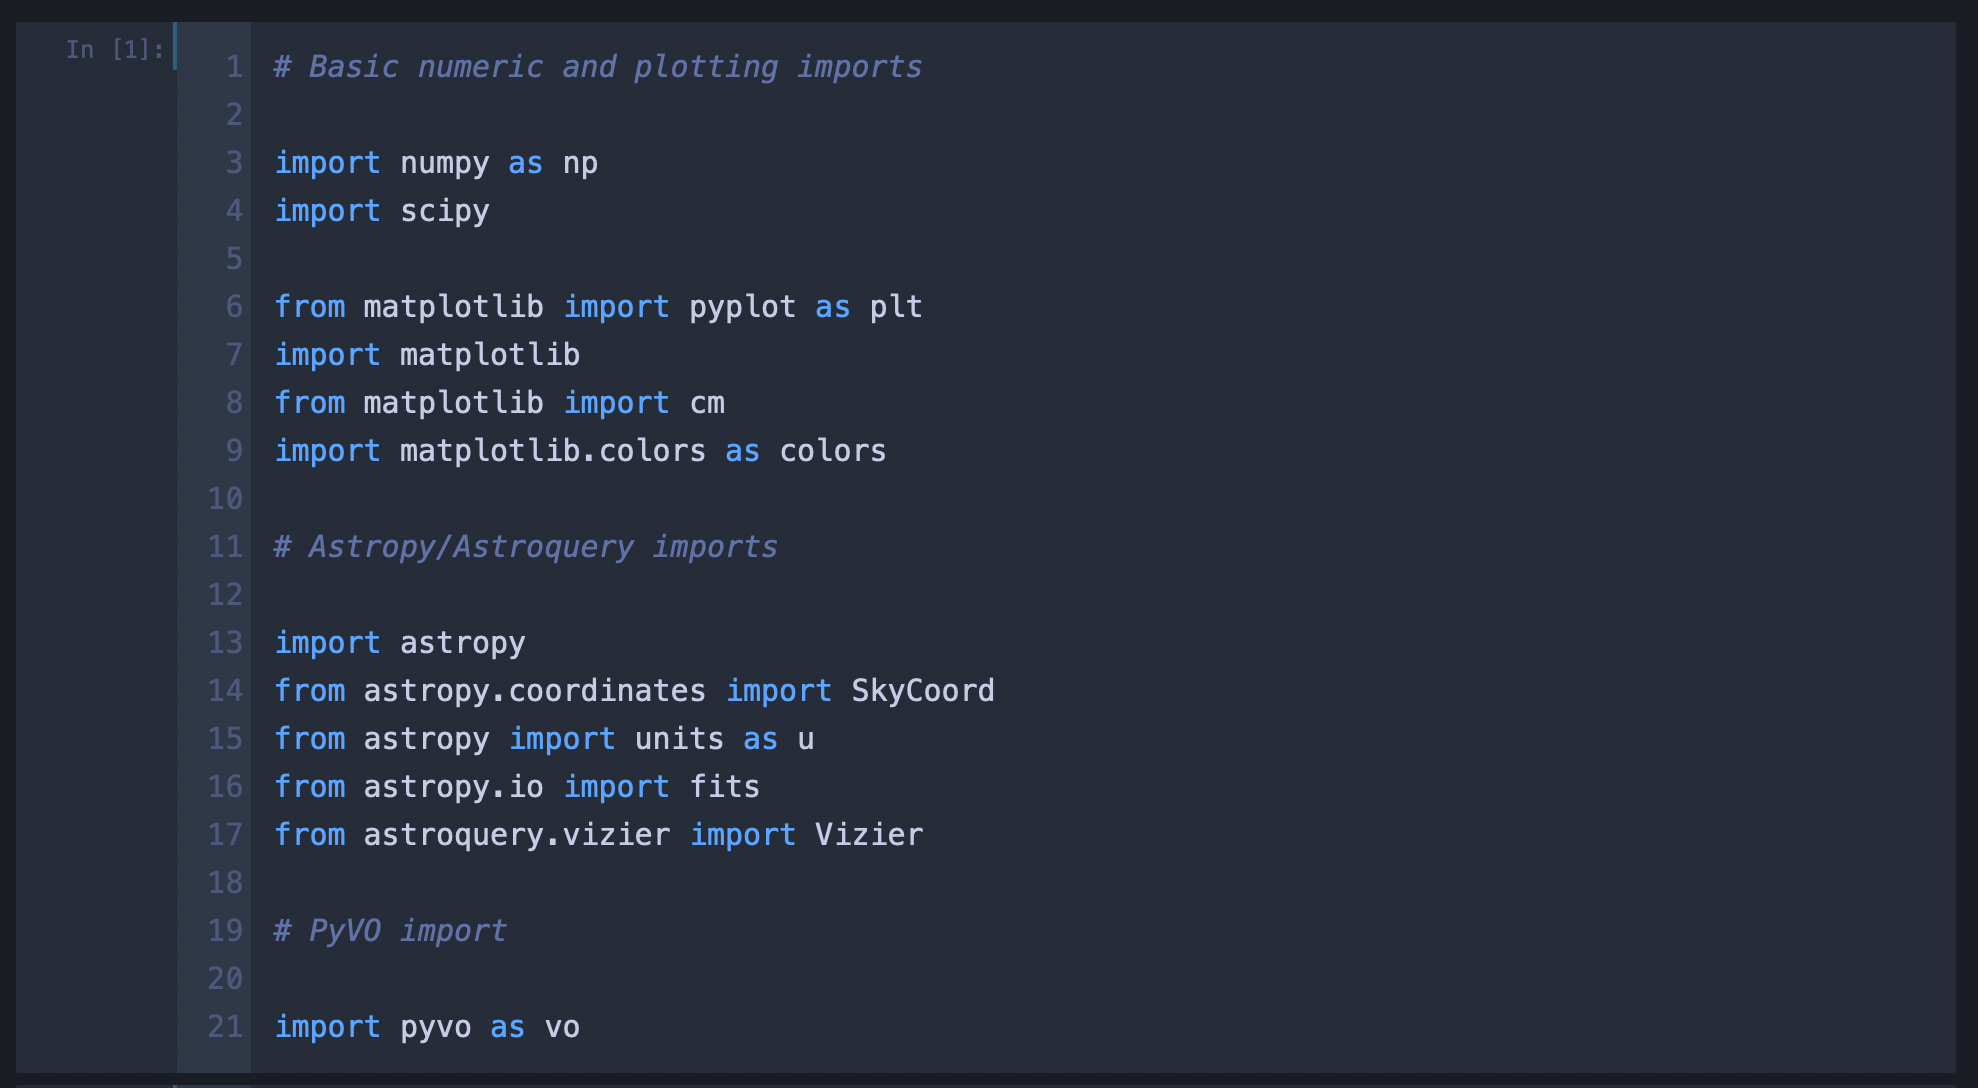Click 'SkyCoord' on line 14

click(x=923, y=691)
